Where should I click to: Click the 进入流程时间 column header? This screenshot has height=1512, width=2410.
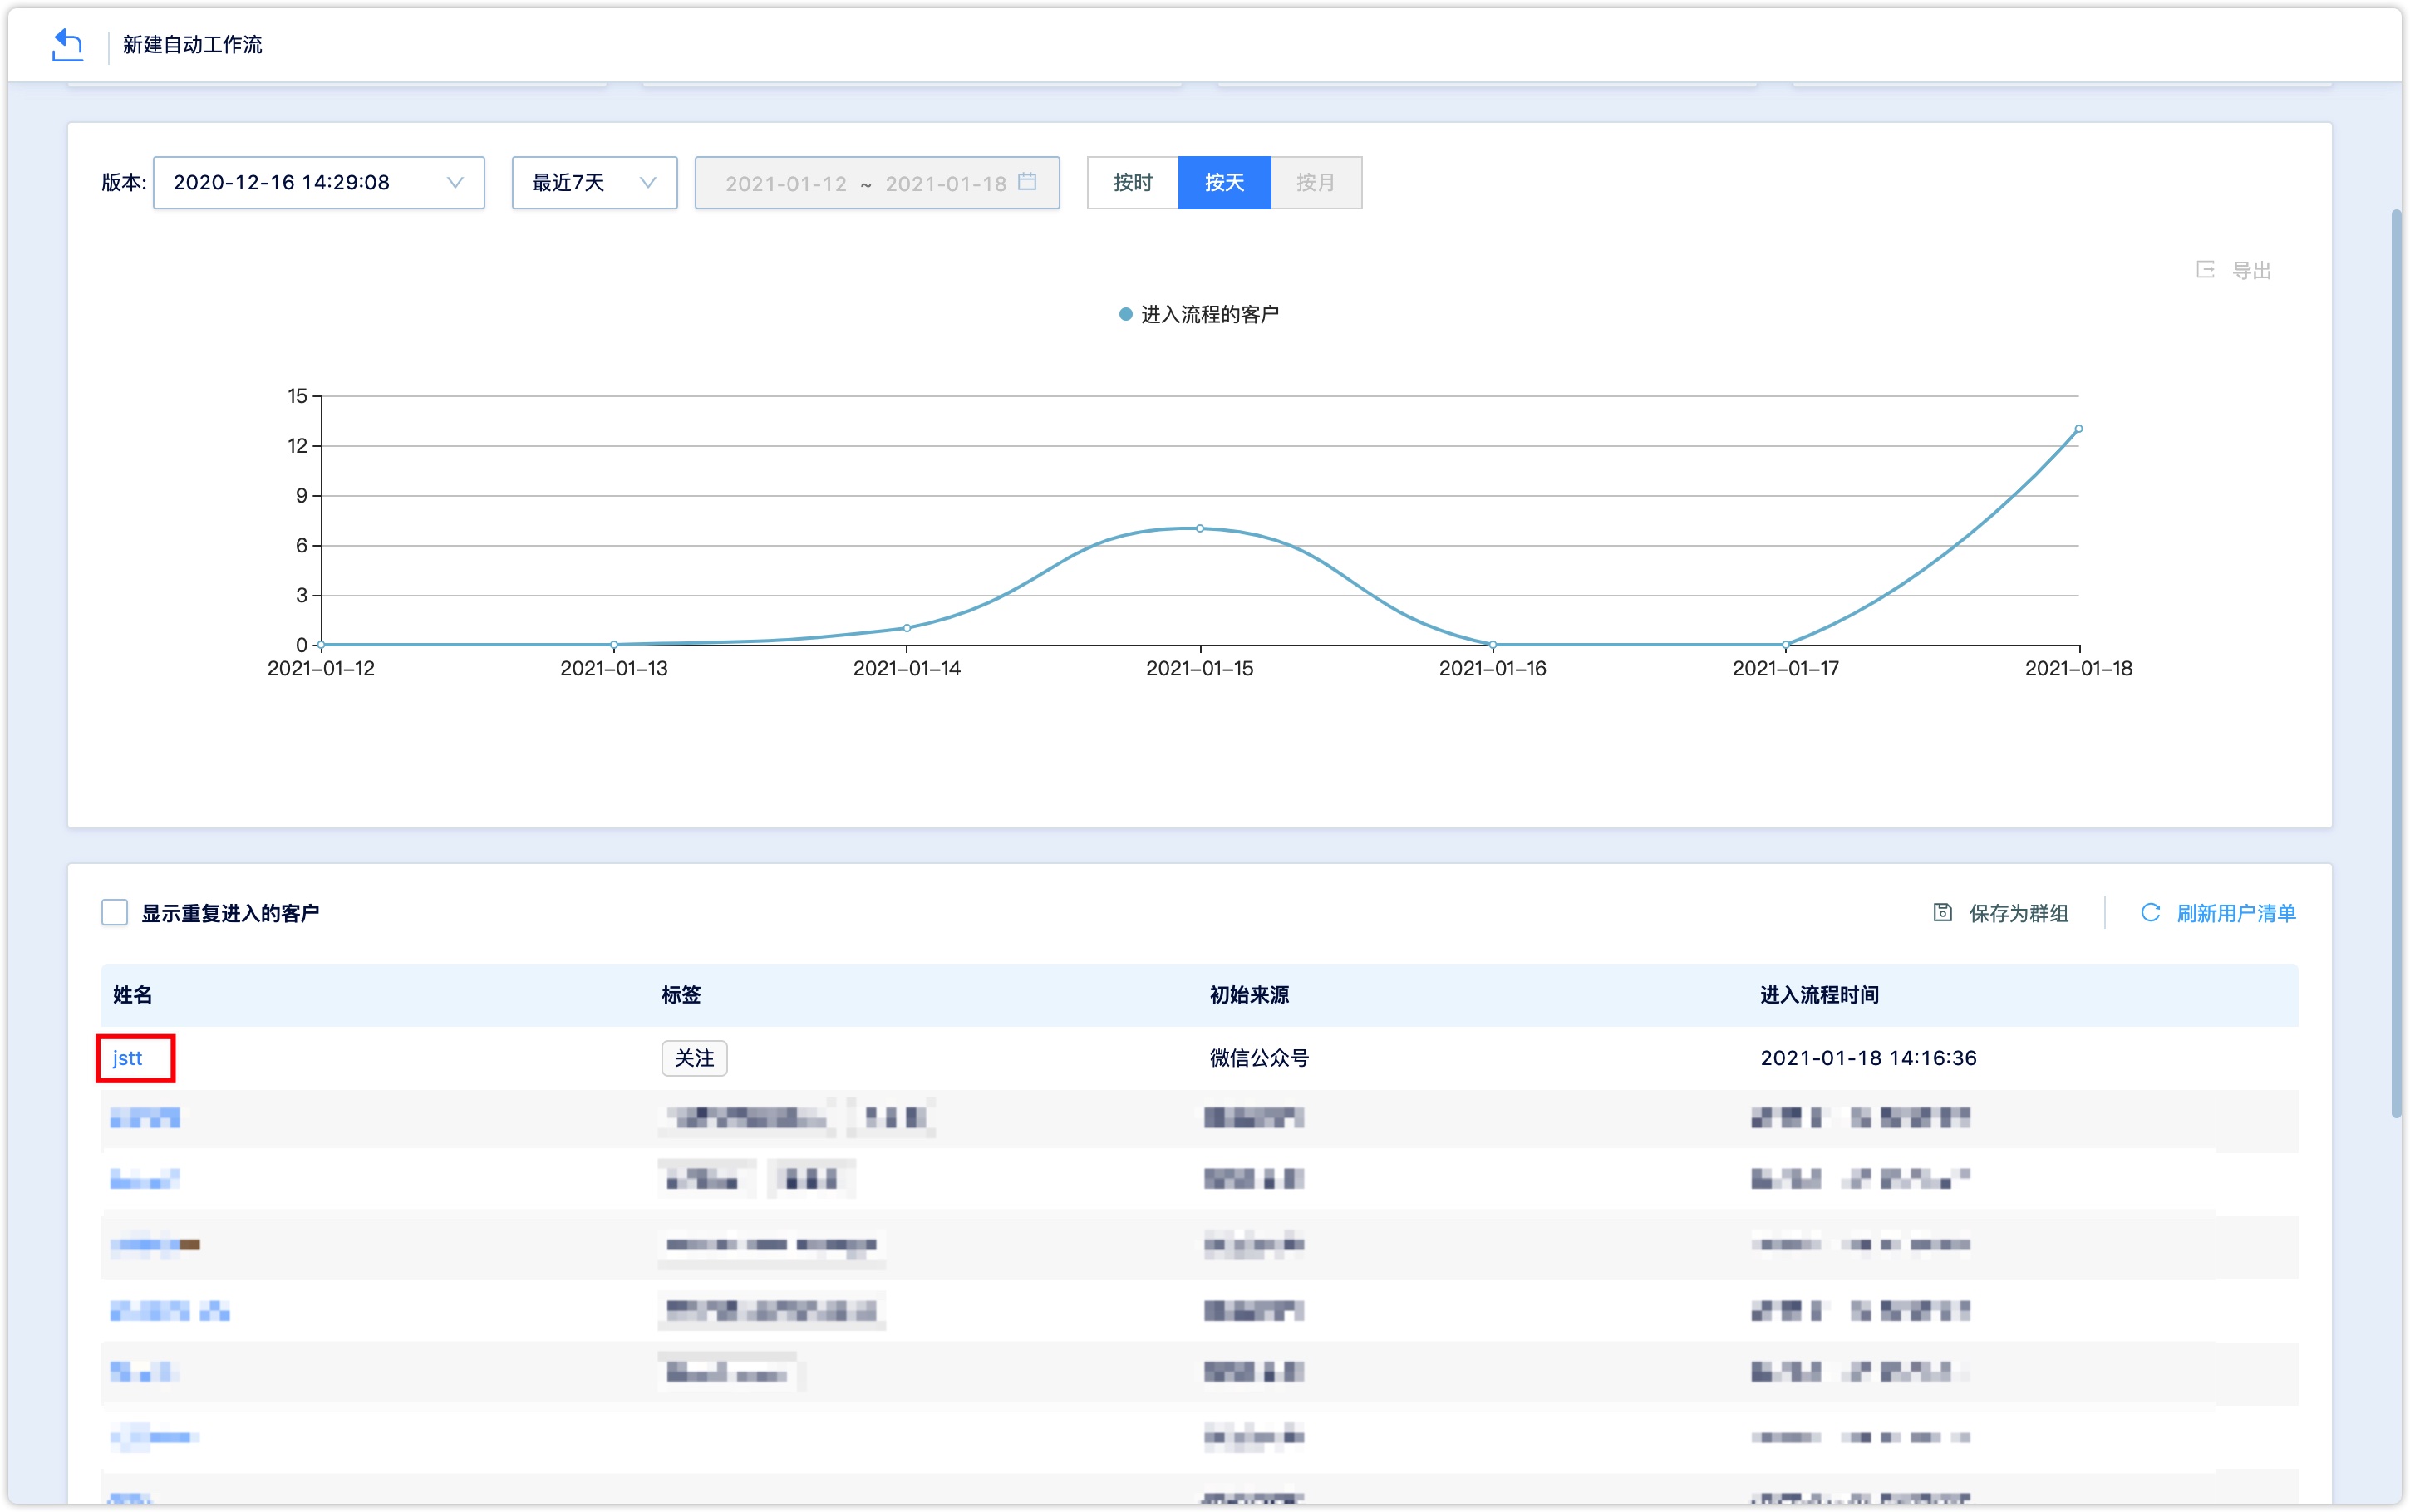(1819, 995)
